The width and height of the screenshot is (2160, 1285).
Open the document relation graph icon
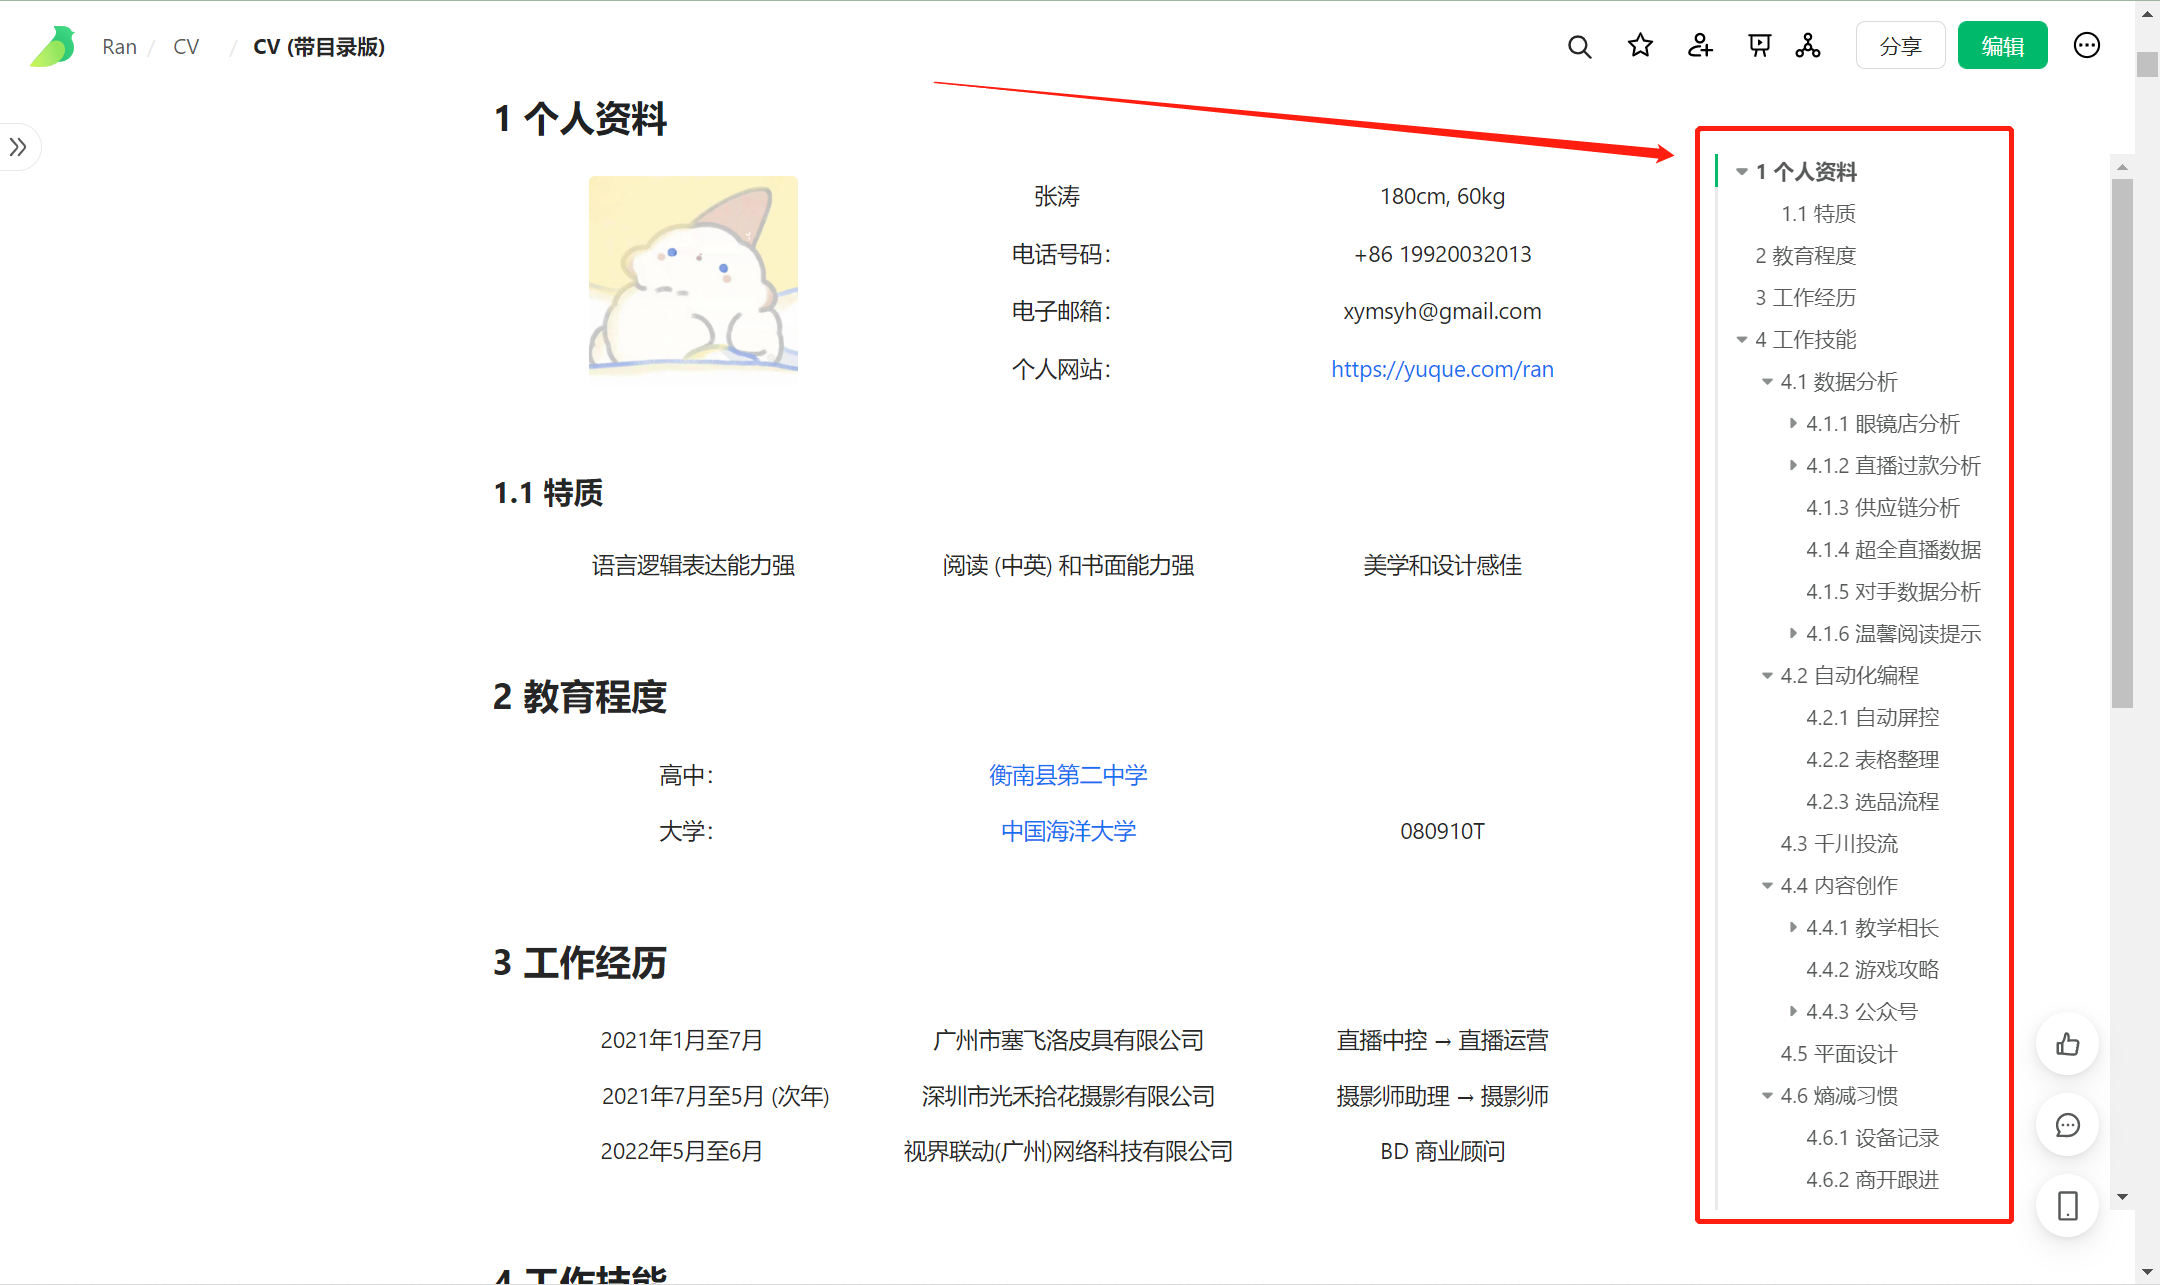click(x=1808, y=46)
